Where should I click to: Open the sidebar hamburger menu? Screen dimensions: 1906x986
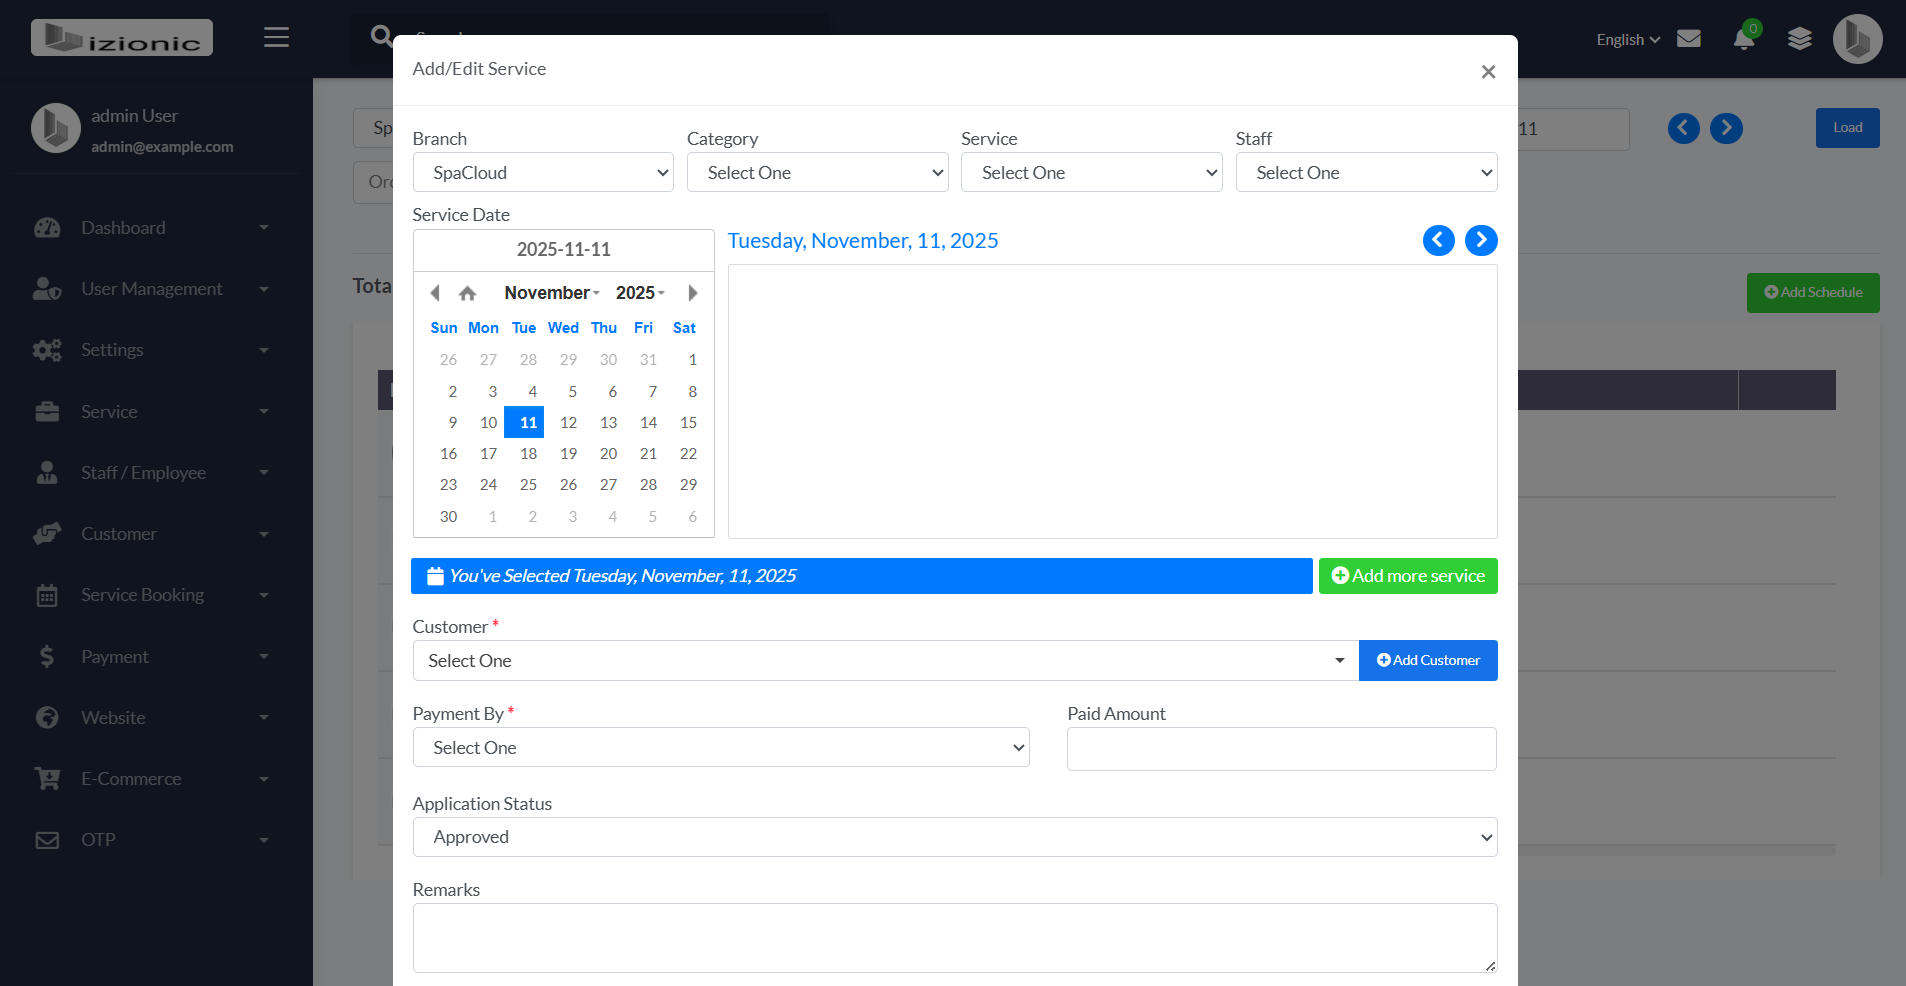[x=276, y=37]
